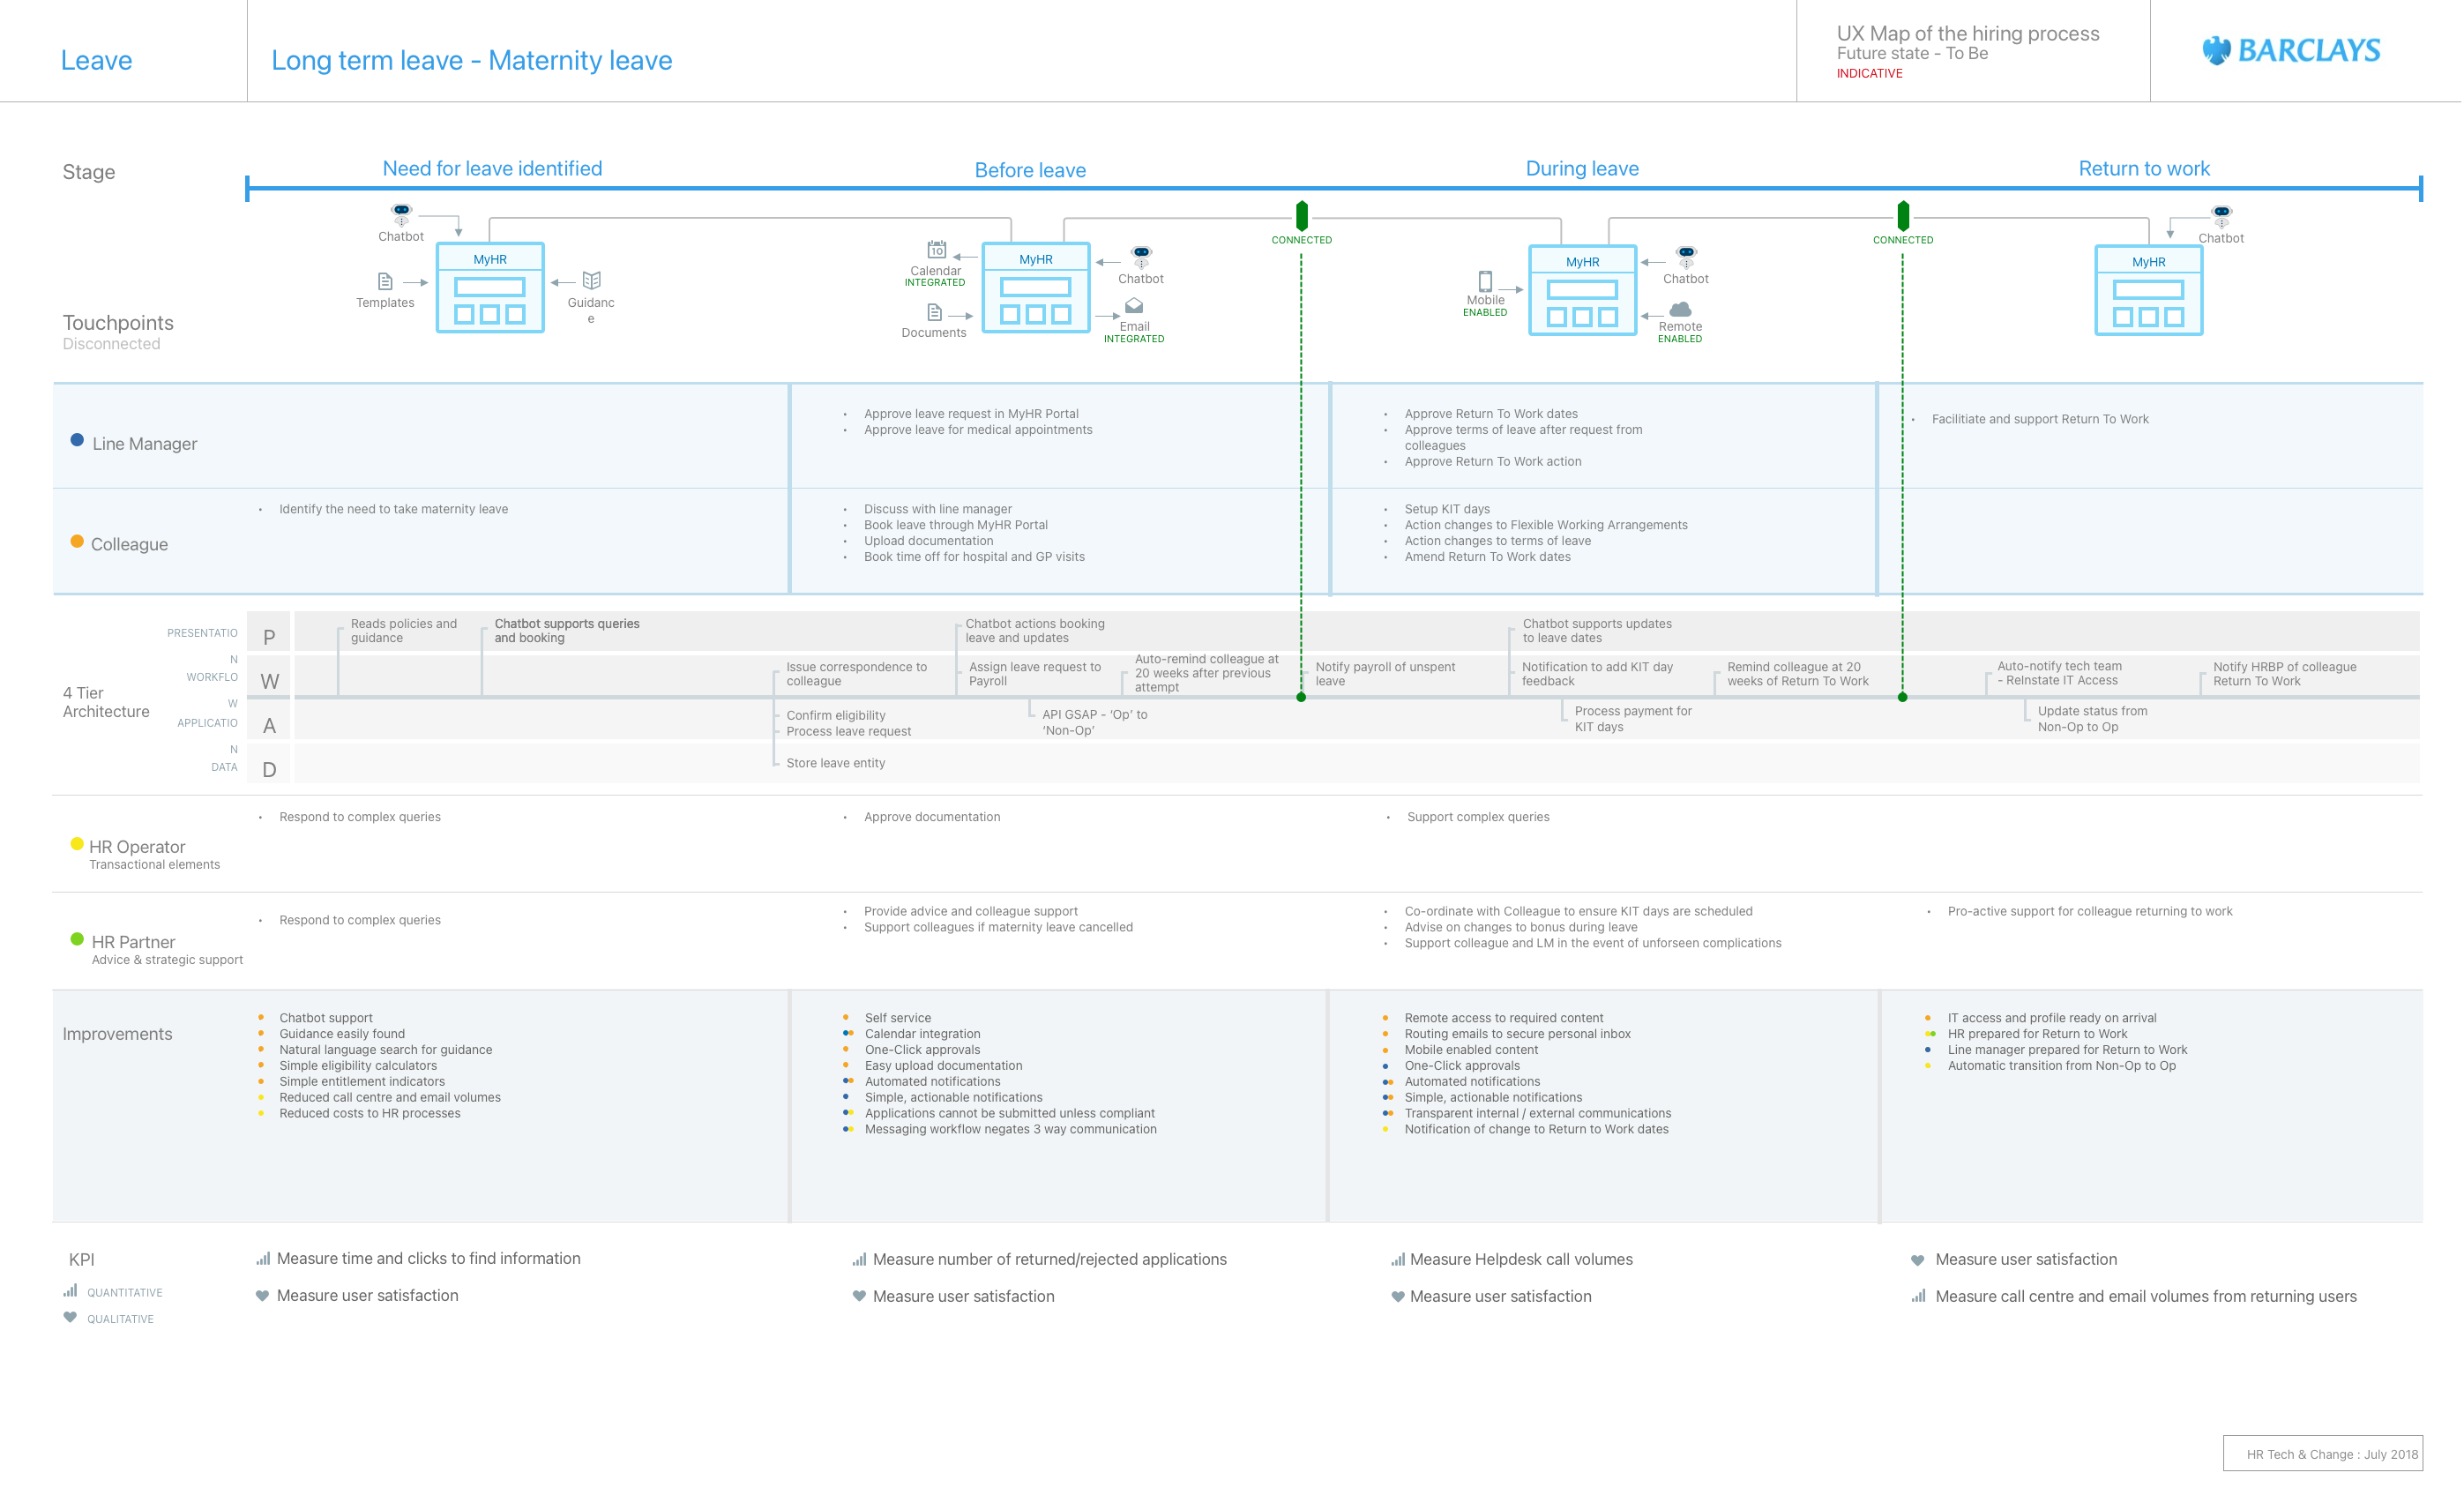Click the Barclays eagle logo
2464x1510 pixels.
click(2217, 50)
